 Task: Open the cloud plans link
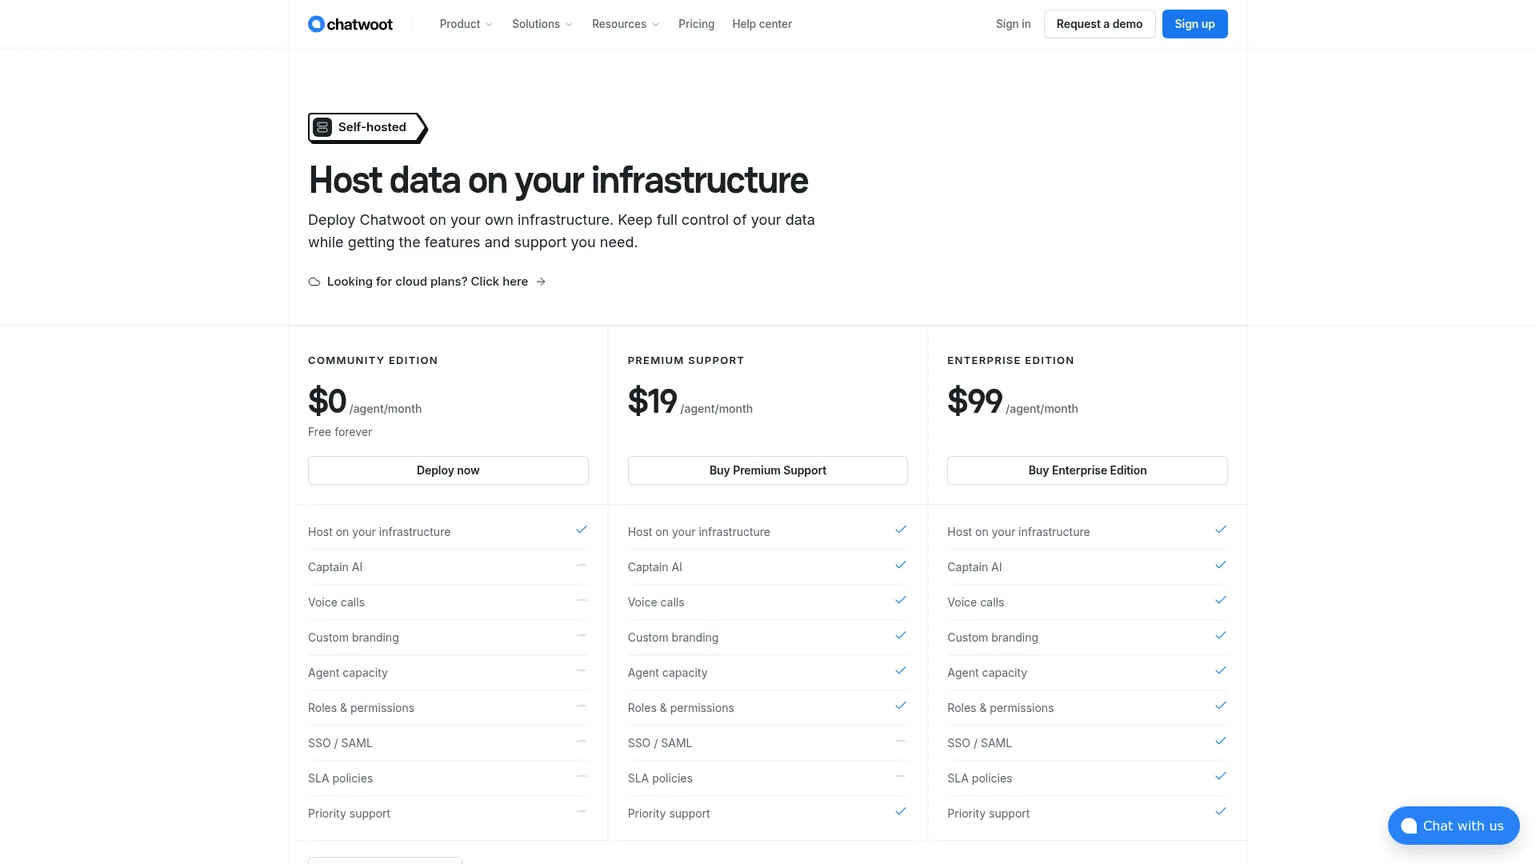427,282
